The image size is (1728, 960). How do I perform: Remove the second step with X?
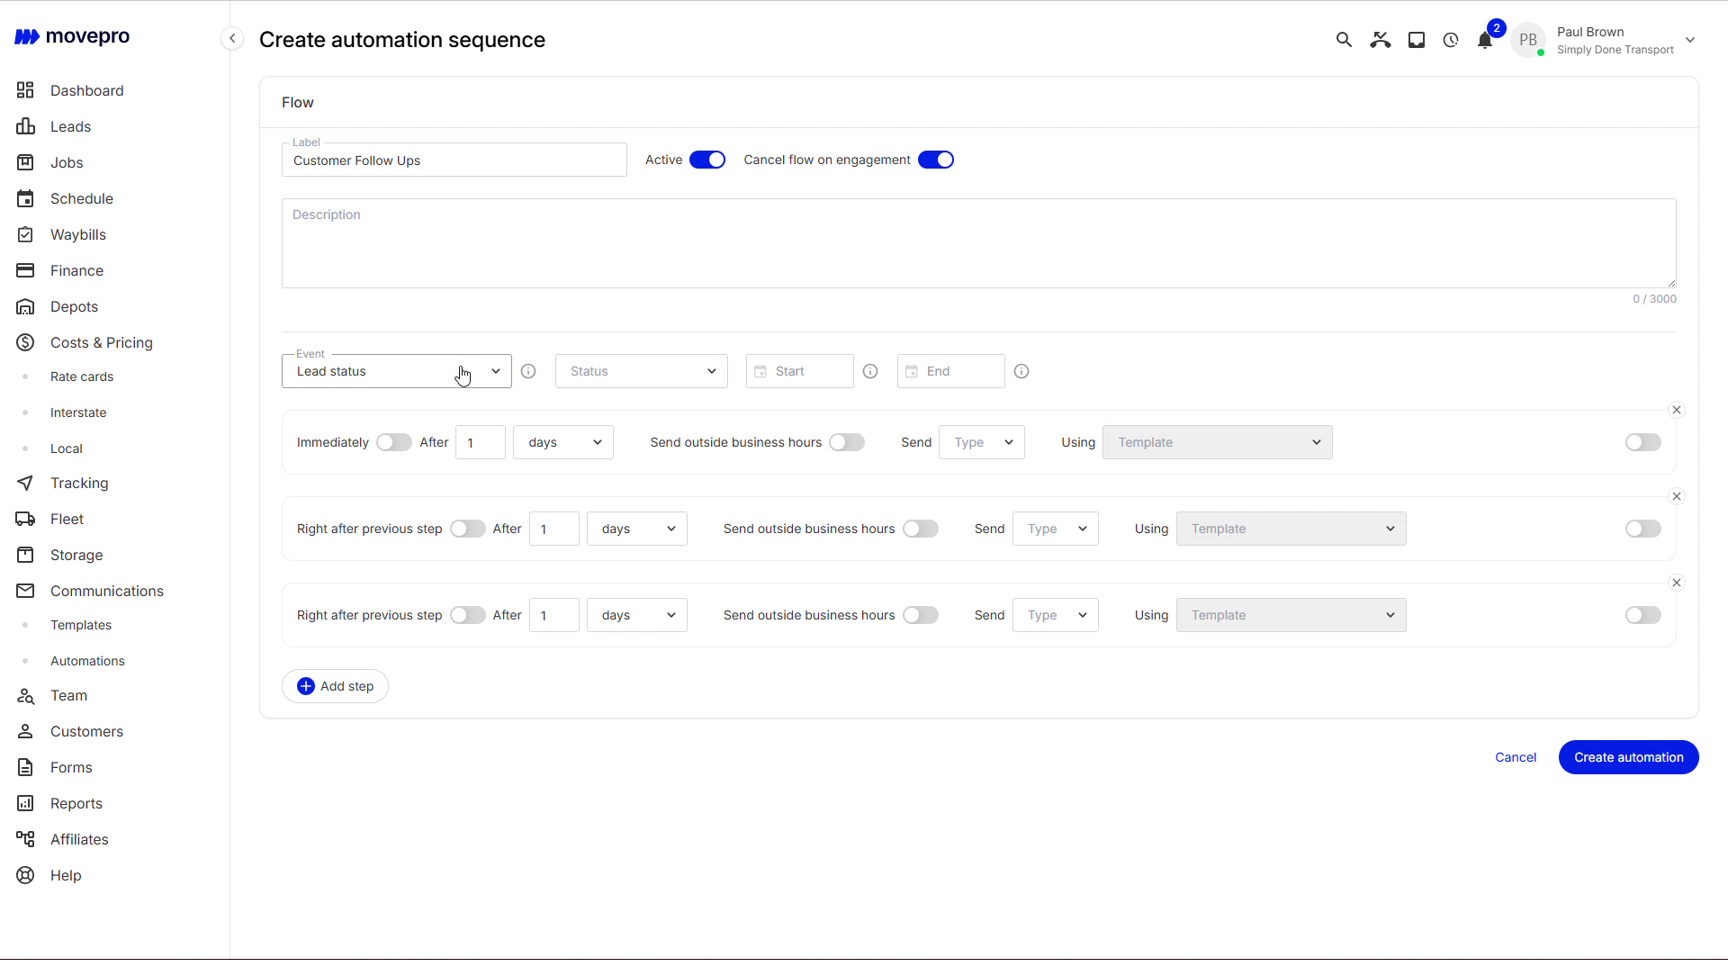(x=1677, y=496)
